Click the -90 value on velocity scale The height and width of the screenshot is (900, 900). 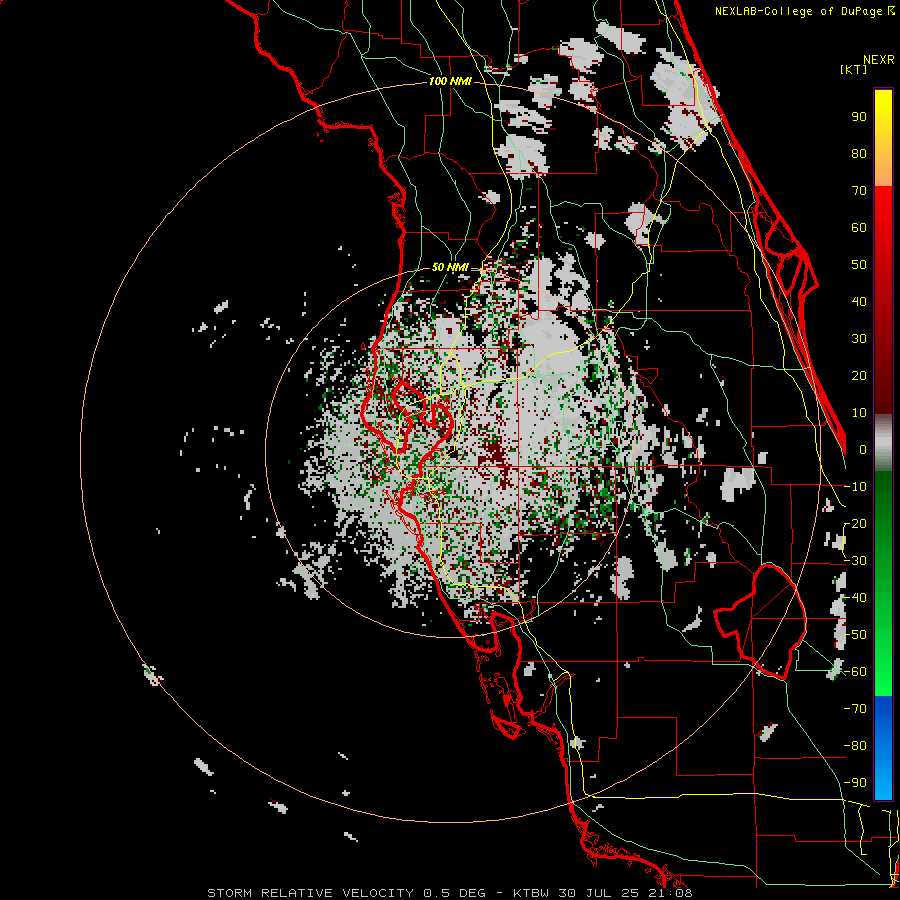[x=855, y=783]
